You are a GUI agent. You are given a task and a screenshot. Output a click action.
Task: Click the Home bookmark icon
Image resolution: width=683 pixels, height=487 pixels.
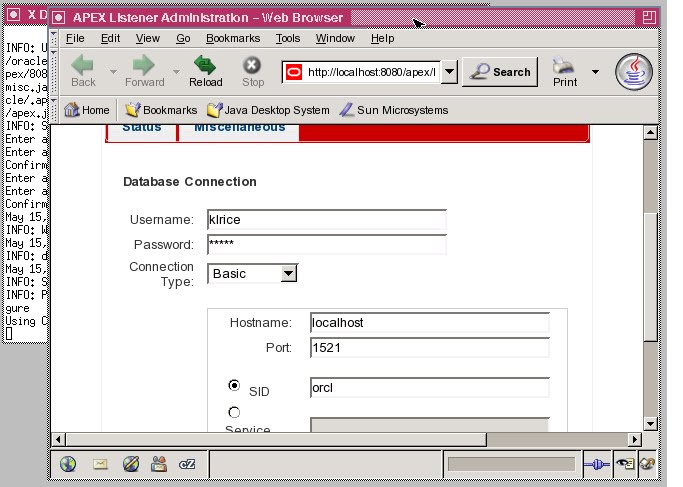click(x=72, y=110)
